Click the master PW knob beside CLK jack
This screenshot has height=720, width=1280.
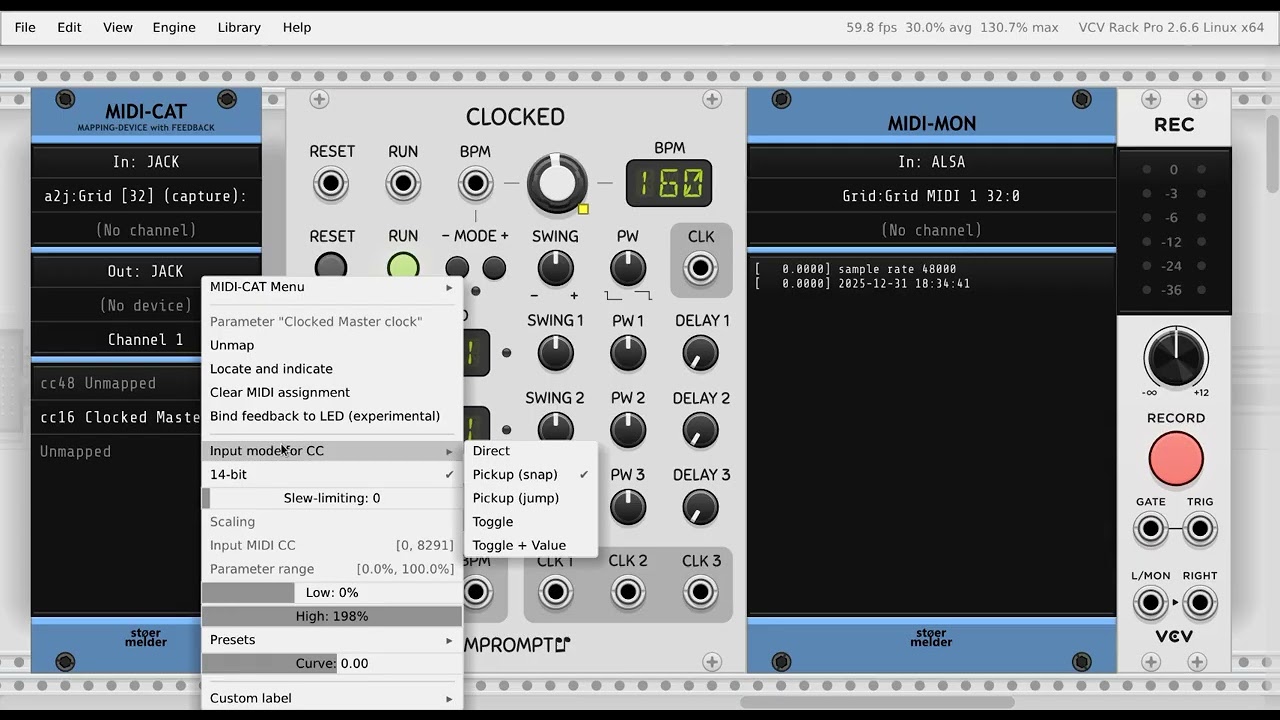tap(628, 268)
